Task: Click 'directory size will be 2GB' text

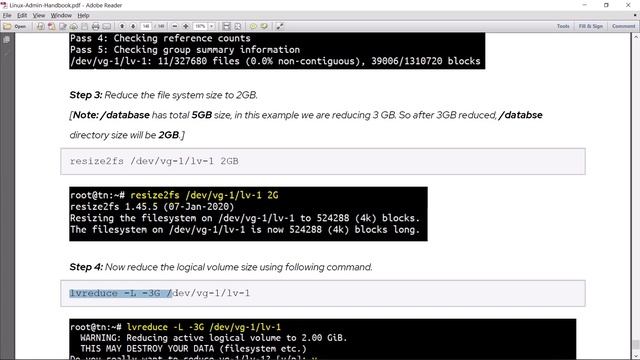Action: [127, 135]
